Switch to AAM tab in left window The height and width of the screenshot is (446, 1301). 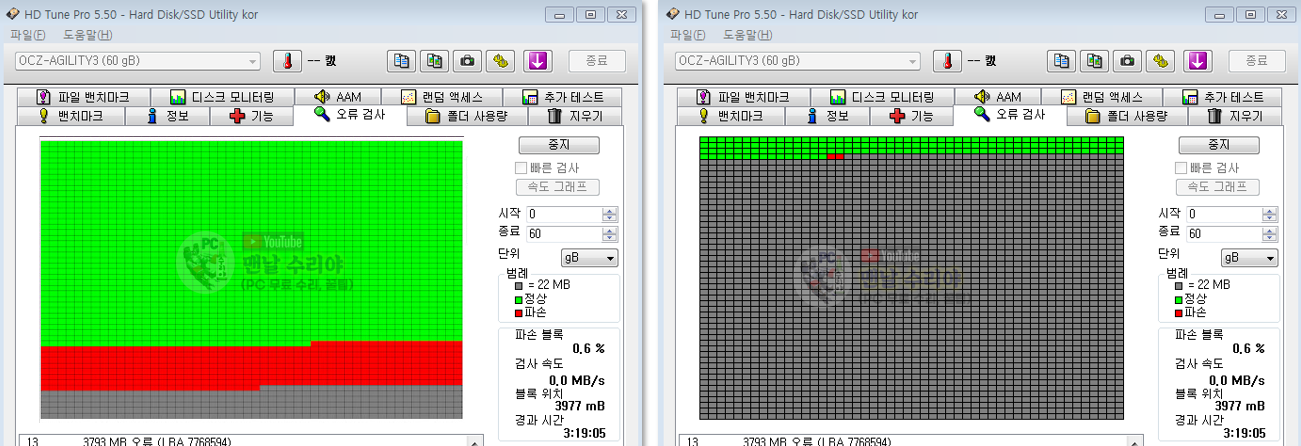coord(338,97)
